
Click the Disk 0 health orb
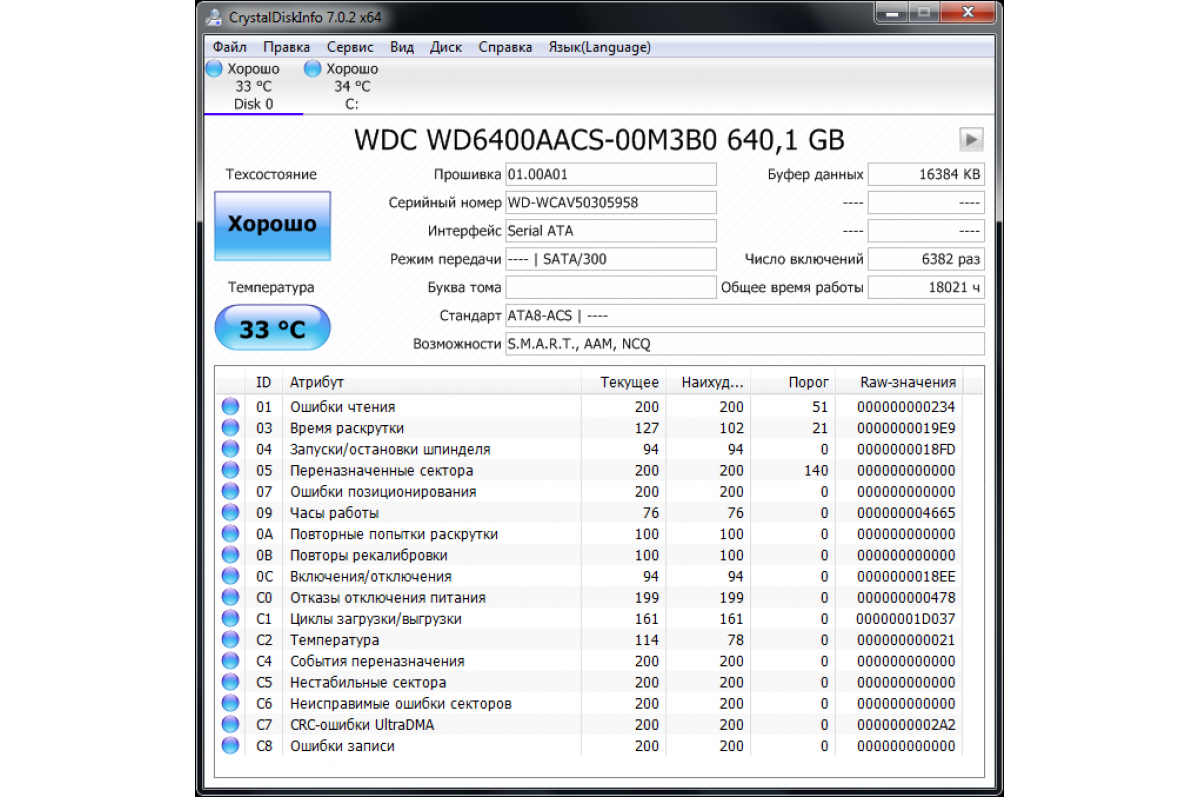(x=214, y=68)
